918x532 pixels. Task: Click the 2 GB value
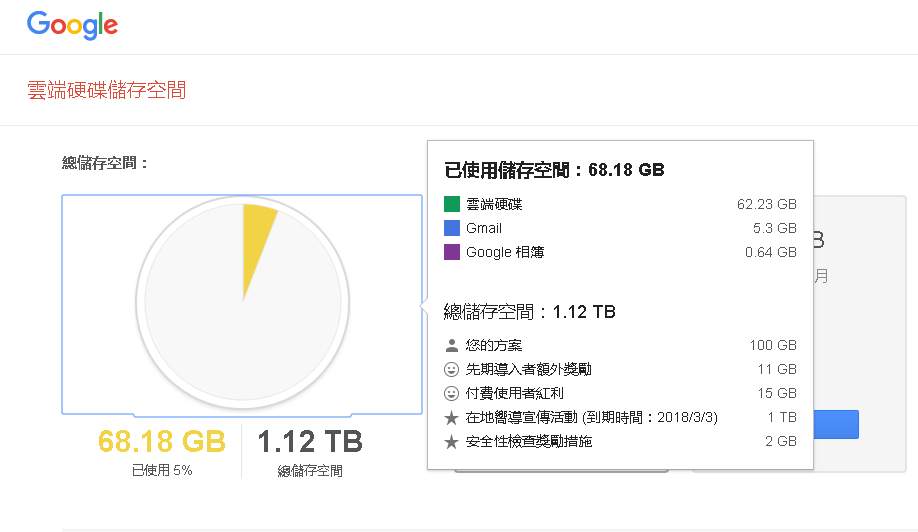point(781,441)
